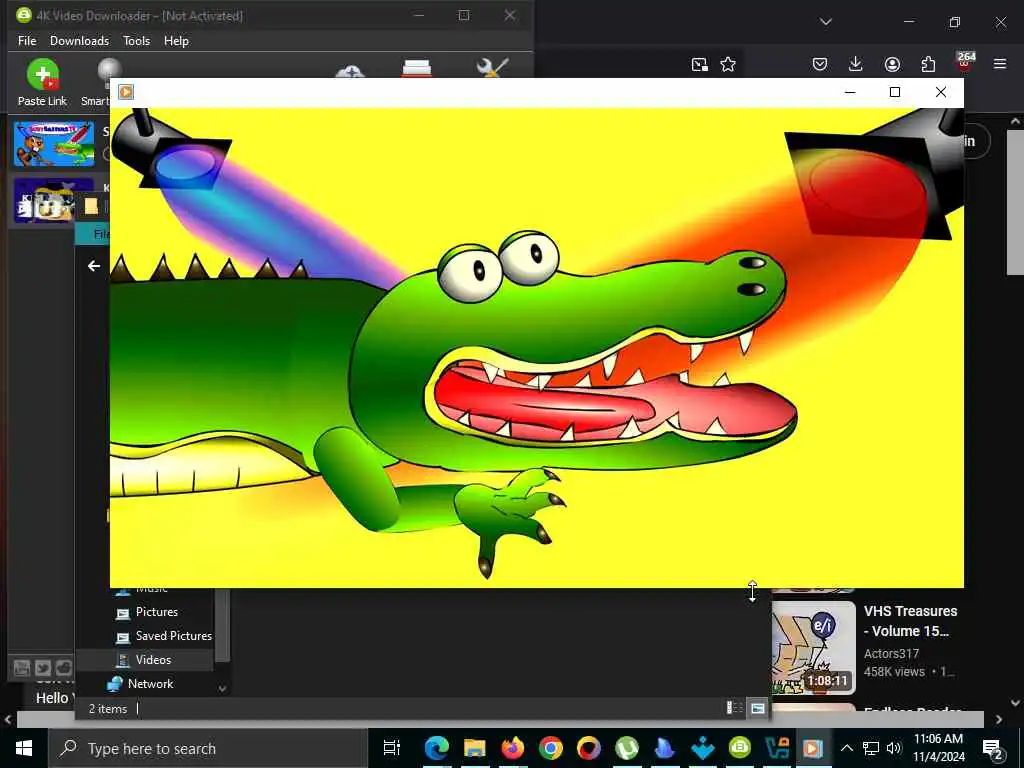Viewport: 1024px width, 768px height.
Task: Open VHS Treasures Volume 15 video link
Action: pos(910,621)
